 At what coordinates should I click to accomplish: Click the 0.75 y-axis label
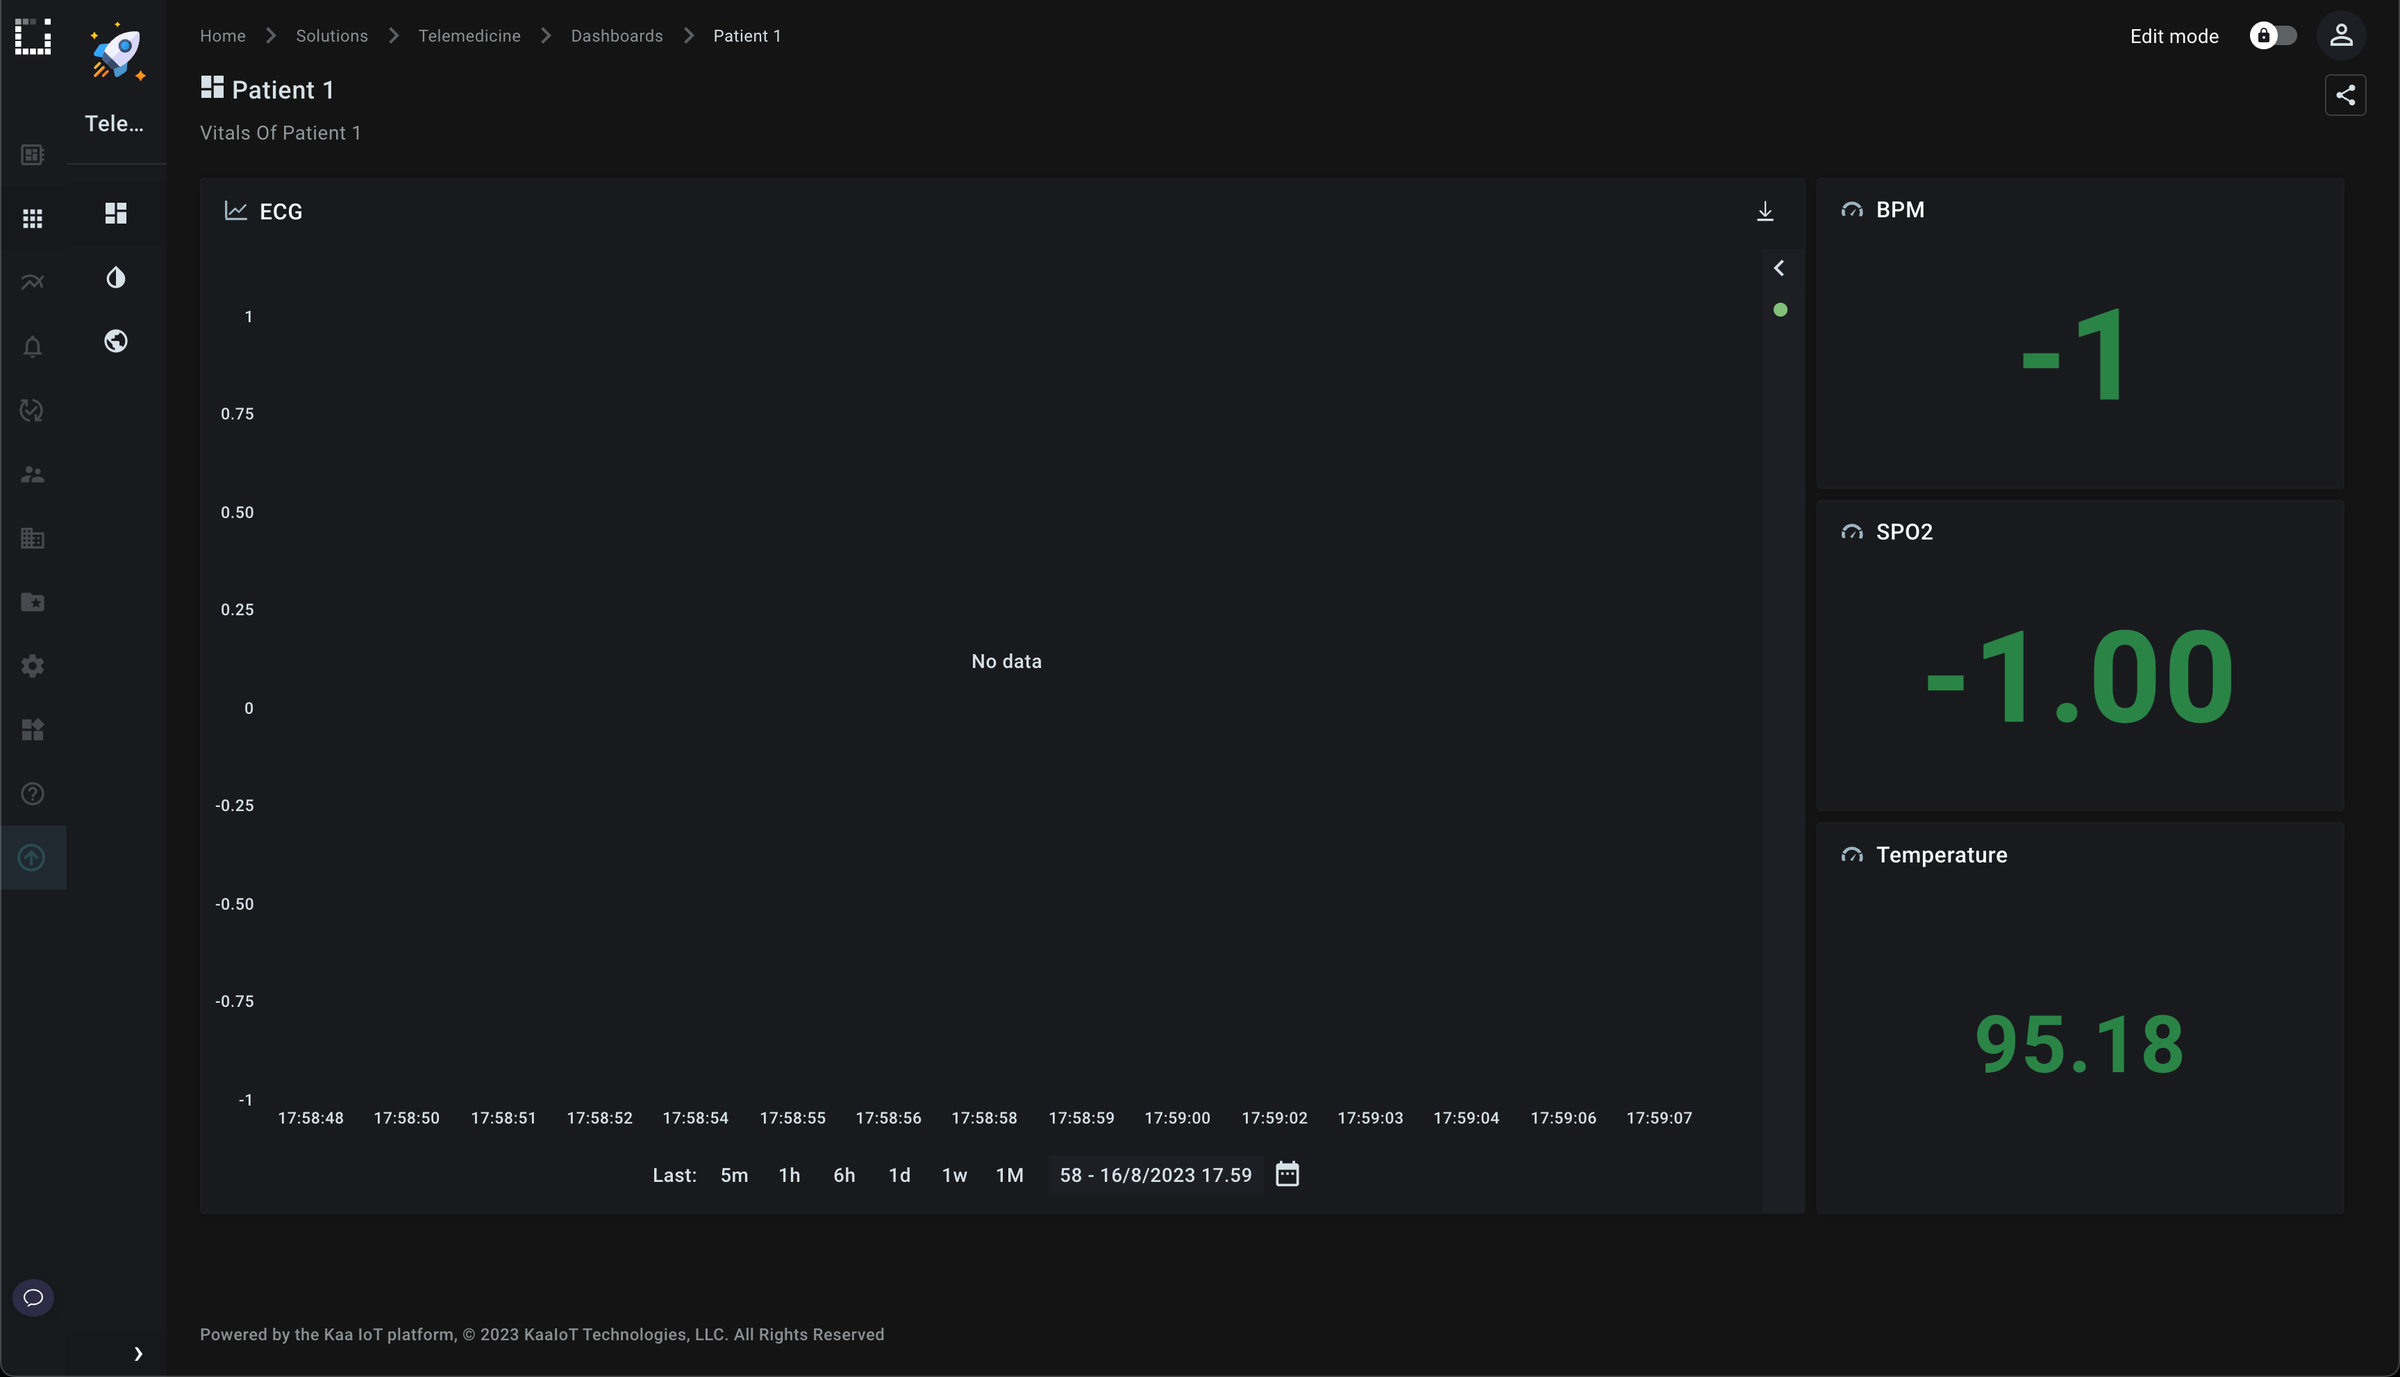pos(238,414)
